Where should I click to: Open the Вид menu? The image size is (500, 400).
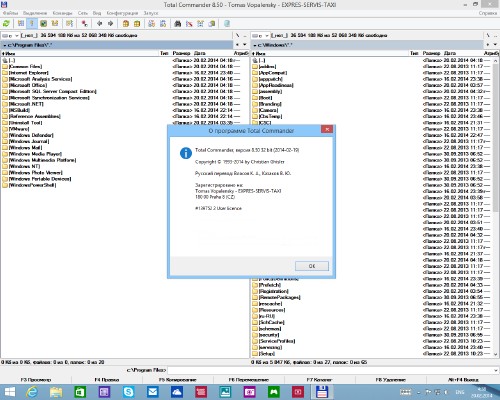point(97,13)
